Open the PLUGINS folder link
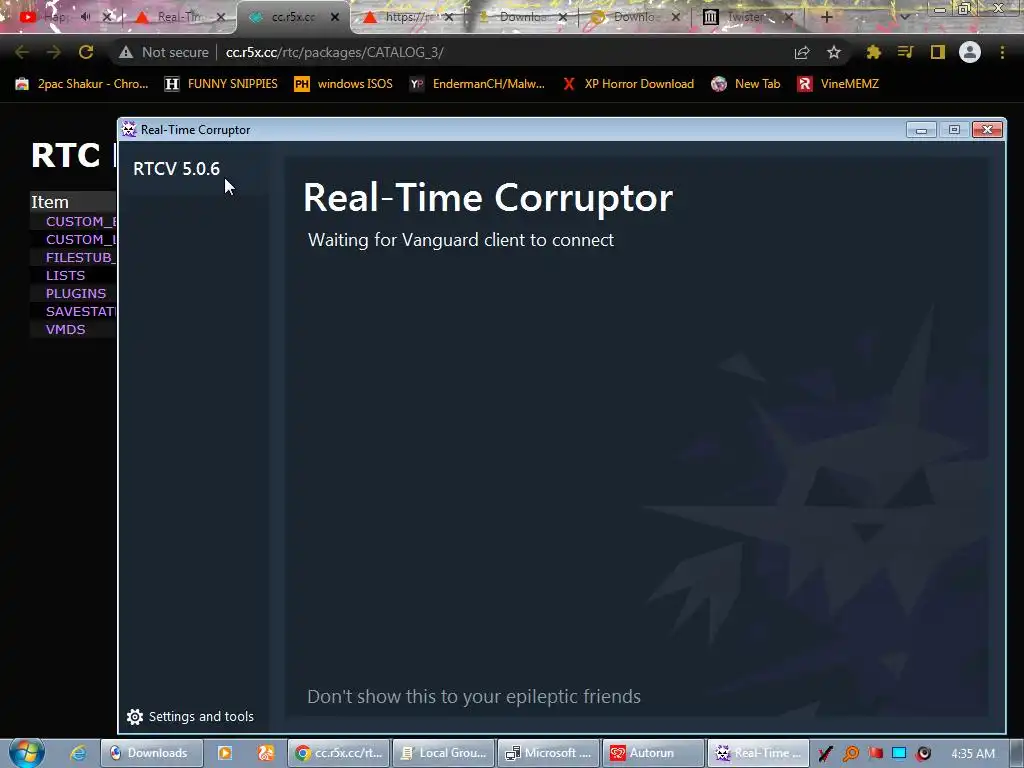Viewport: 1024px width, 768px height. pos(76,293)
